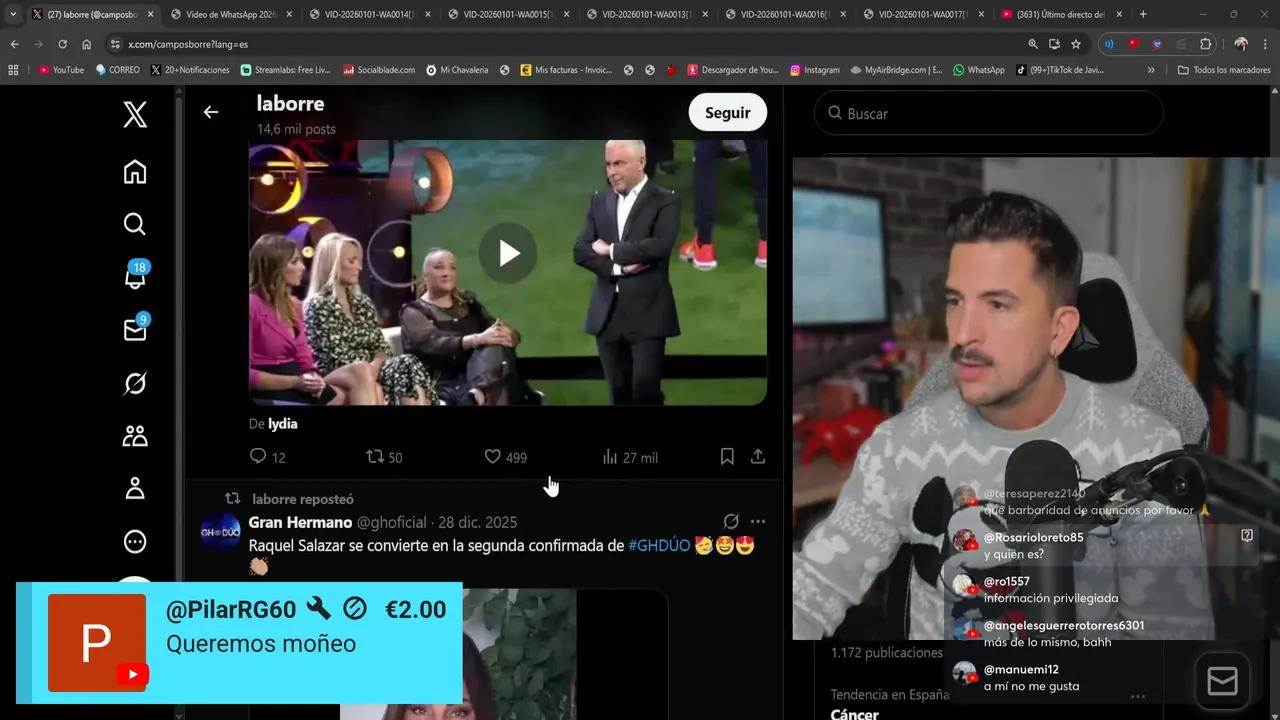Open Messages envelope showing 9

coord(135,329)
